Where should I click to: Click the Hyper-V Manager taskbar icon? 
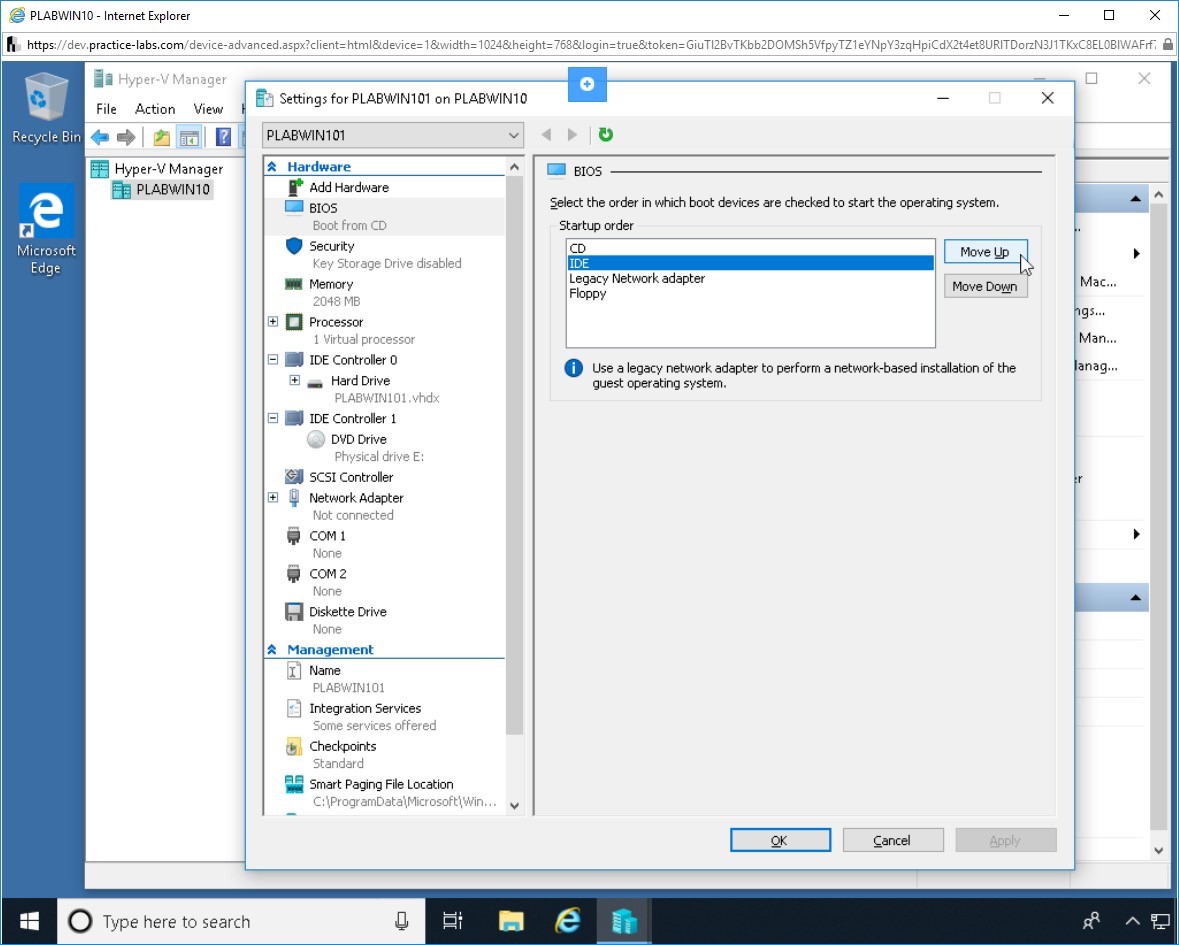point(624,921)
